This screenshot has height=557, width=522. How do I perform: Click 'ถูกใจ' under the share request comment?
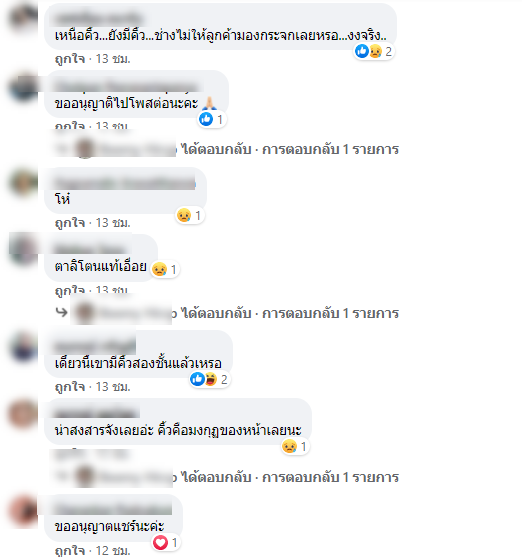[70, 550]
